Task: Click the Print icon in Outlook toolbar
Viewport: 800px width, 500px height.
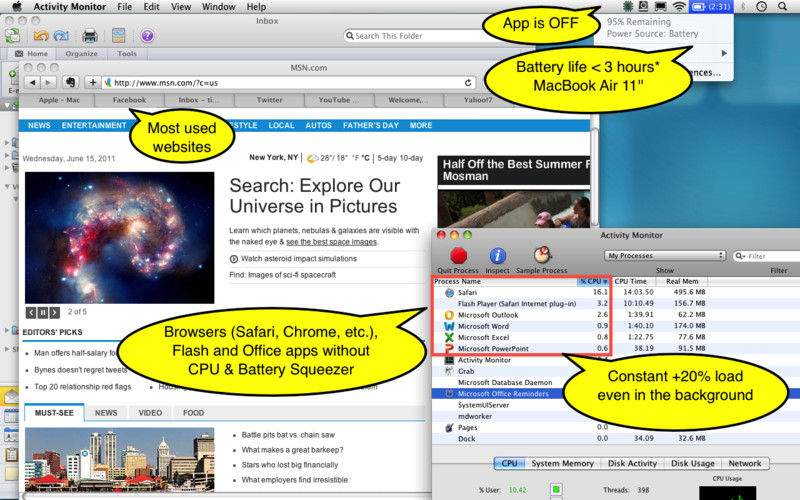Action: 90,36
